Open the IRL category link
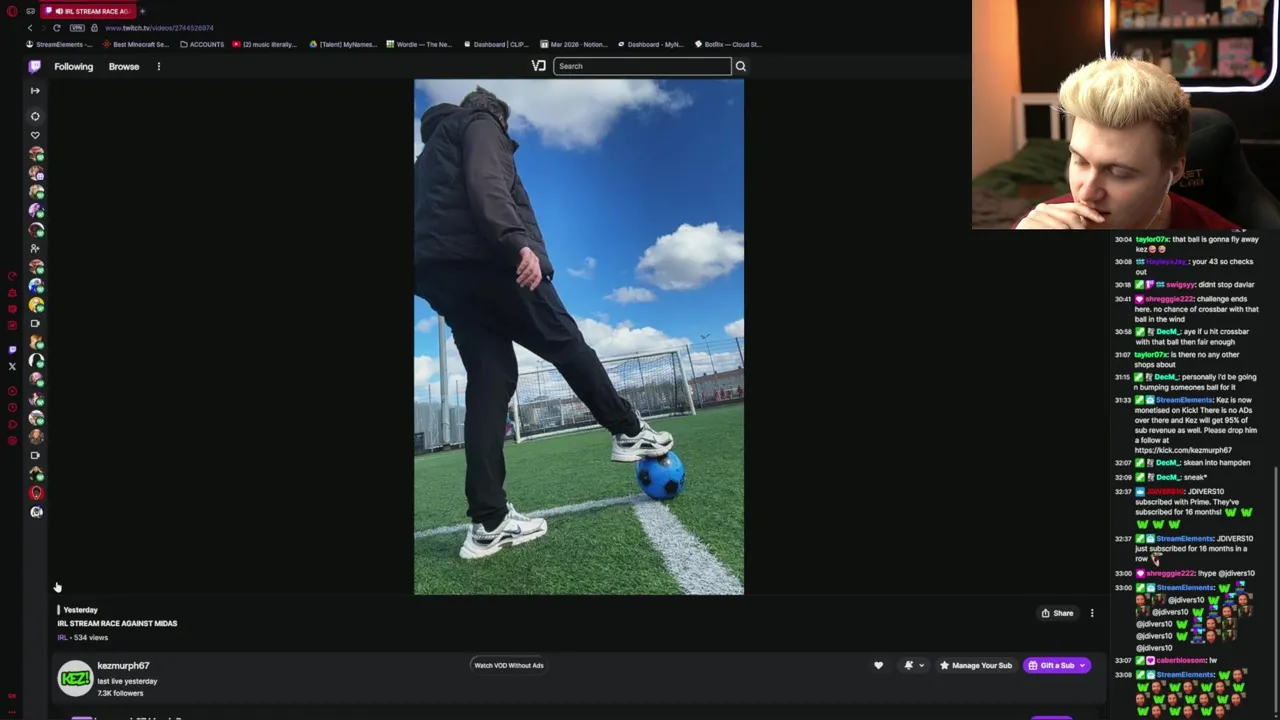The height and width of the screenshot is (720, 1280). (62, 637)
